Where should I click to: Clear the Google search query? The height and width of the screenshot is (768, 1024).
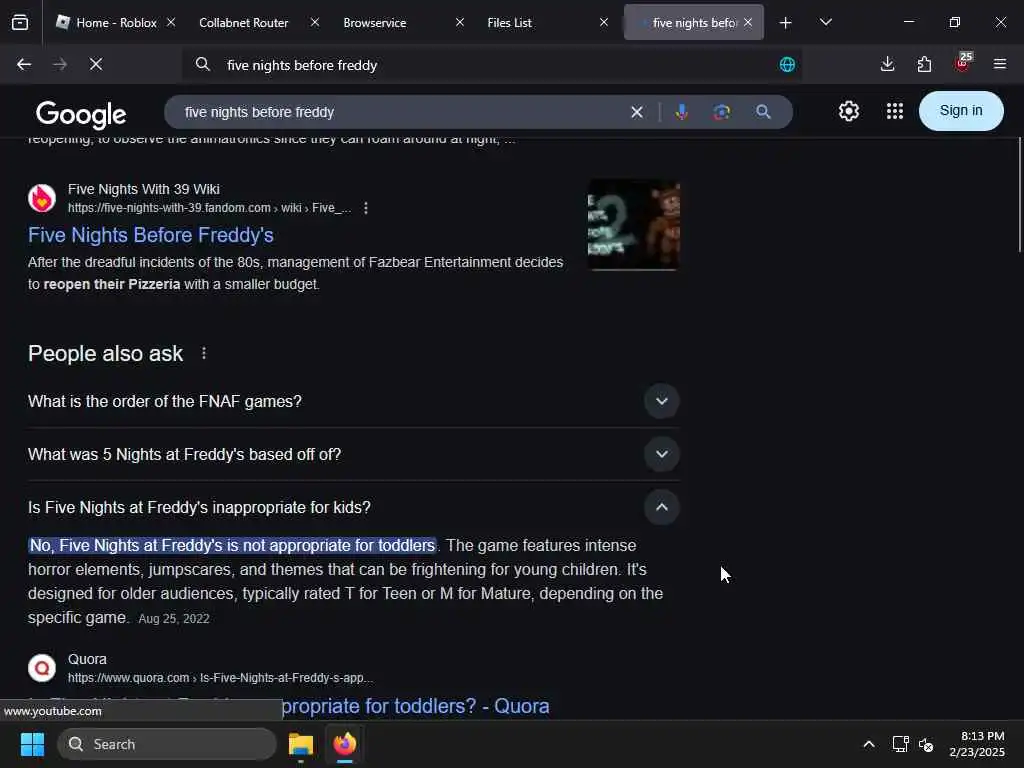(x=637, y=112)
